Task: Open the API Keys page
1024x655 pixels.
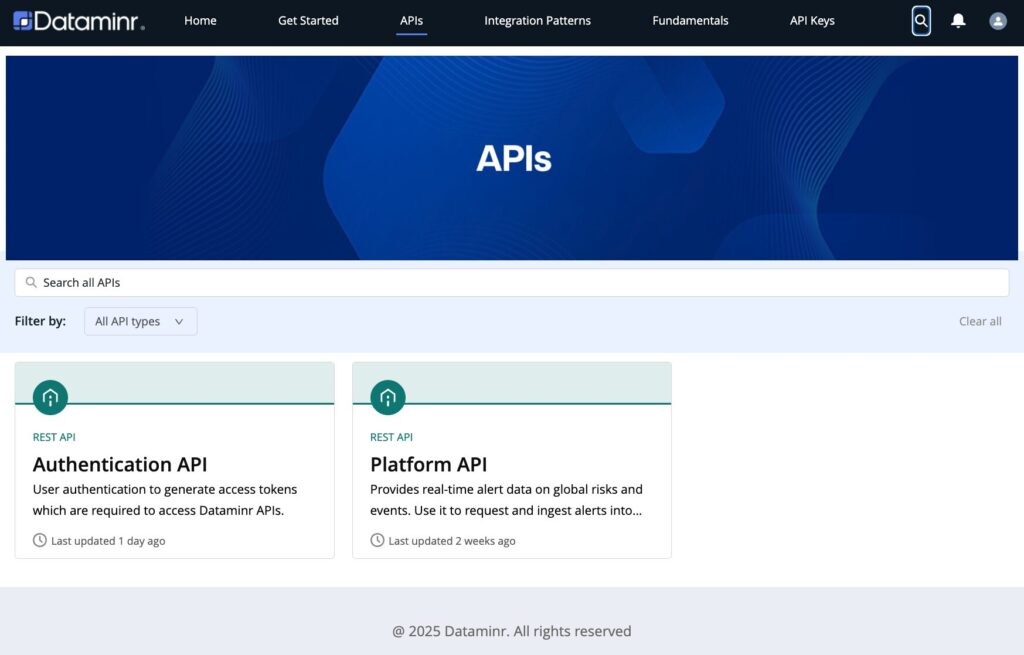Action: 811,20
